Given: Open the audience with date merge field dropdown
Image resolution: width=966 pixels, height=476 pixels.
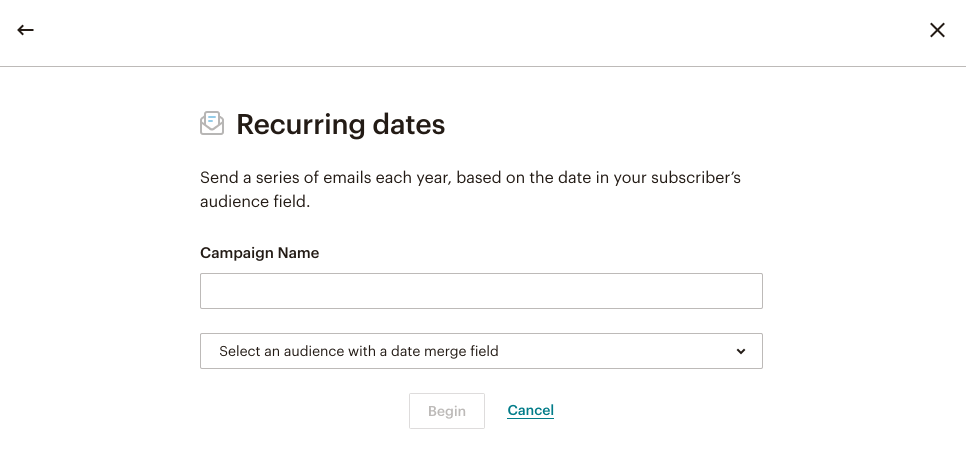Looking at the screenshot, I should point(481,351).
